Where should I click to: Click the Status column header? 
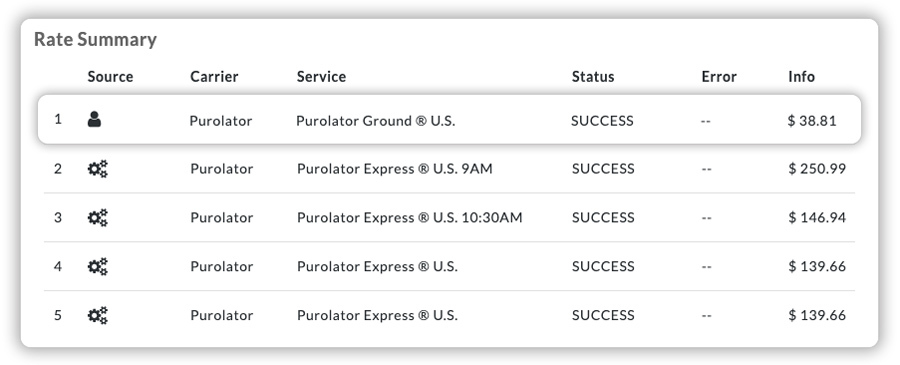point(593,77)
